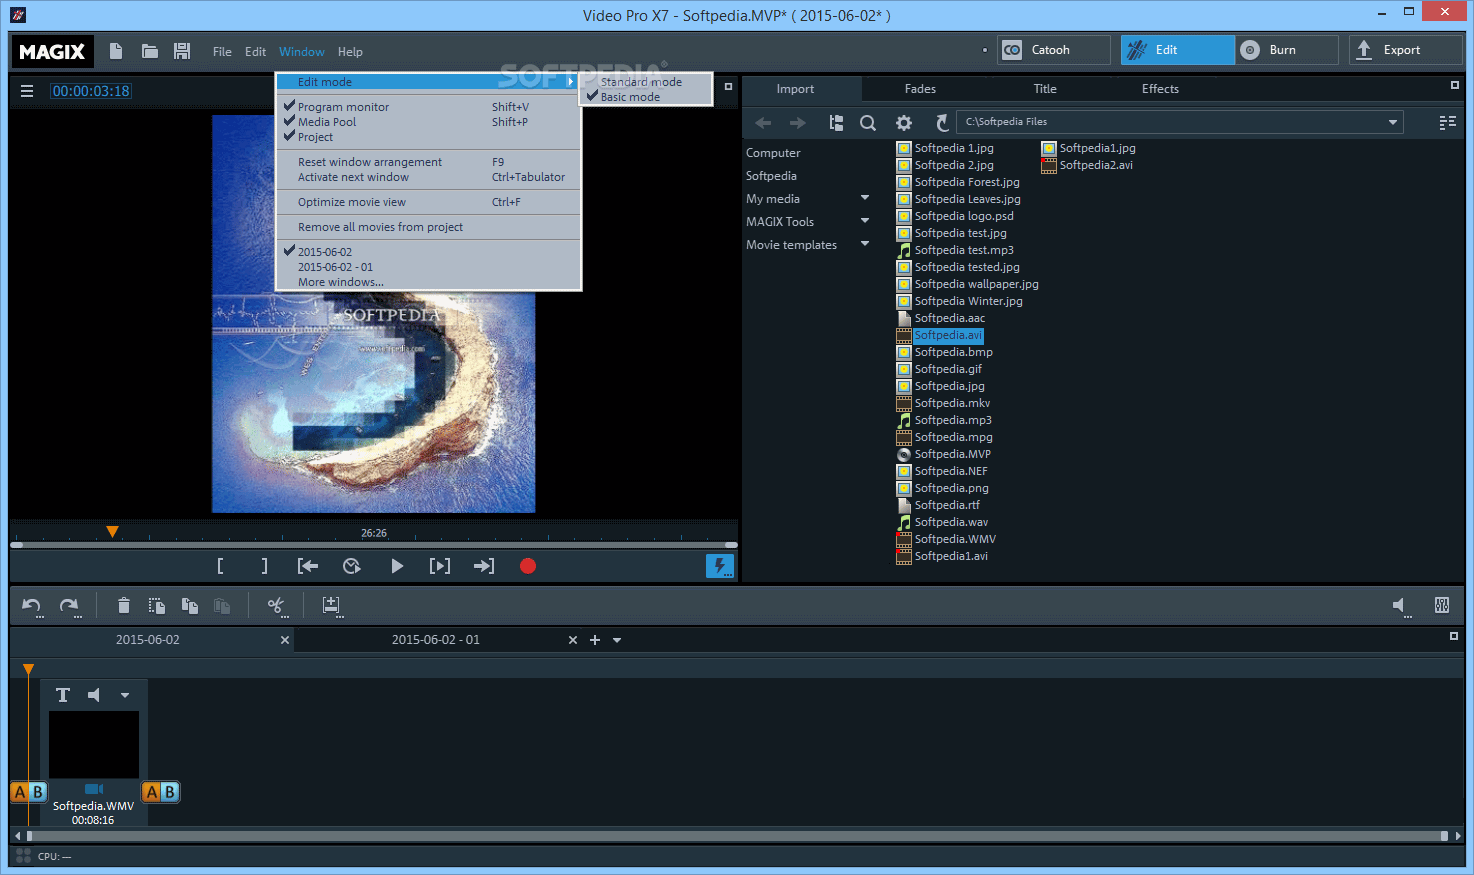
Task: Change Media Pool list view mode
Action: click(x=1447, y=122)
